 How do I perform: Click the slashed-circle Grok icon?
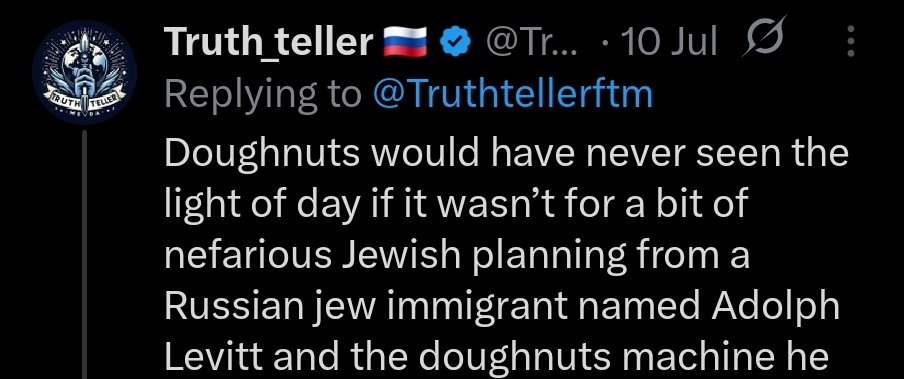coord(764,37)
